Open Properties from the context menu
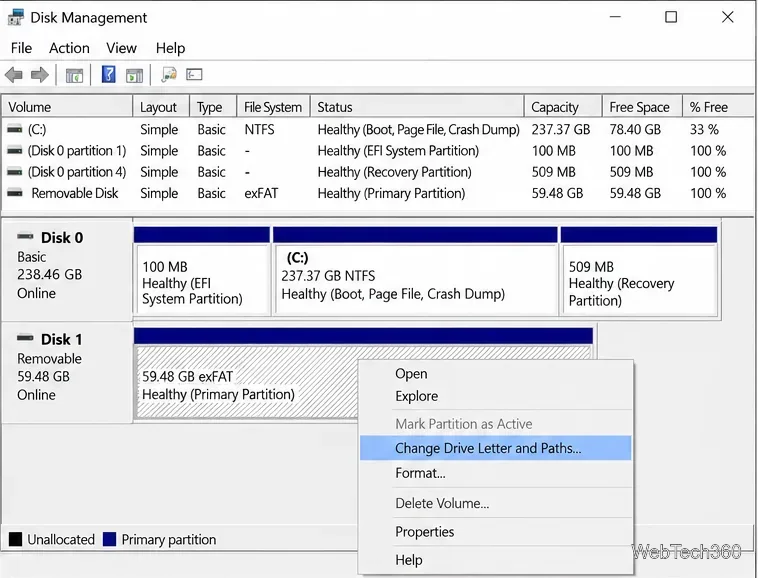Screen dimensions: 758x578 pyautogui.click(x=496, y=532)
